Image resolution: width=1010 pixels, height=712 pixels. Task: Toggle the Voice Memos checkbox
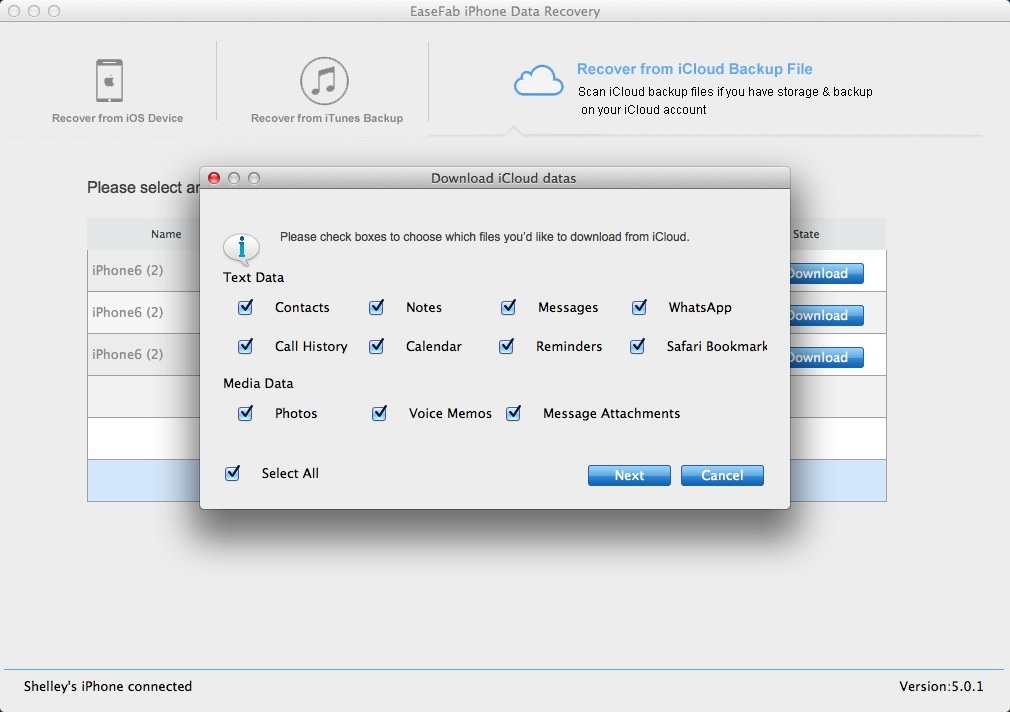(x=379, y=413)
